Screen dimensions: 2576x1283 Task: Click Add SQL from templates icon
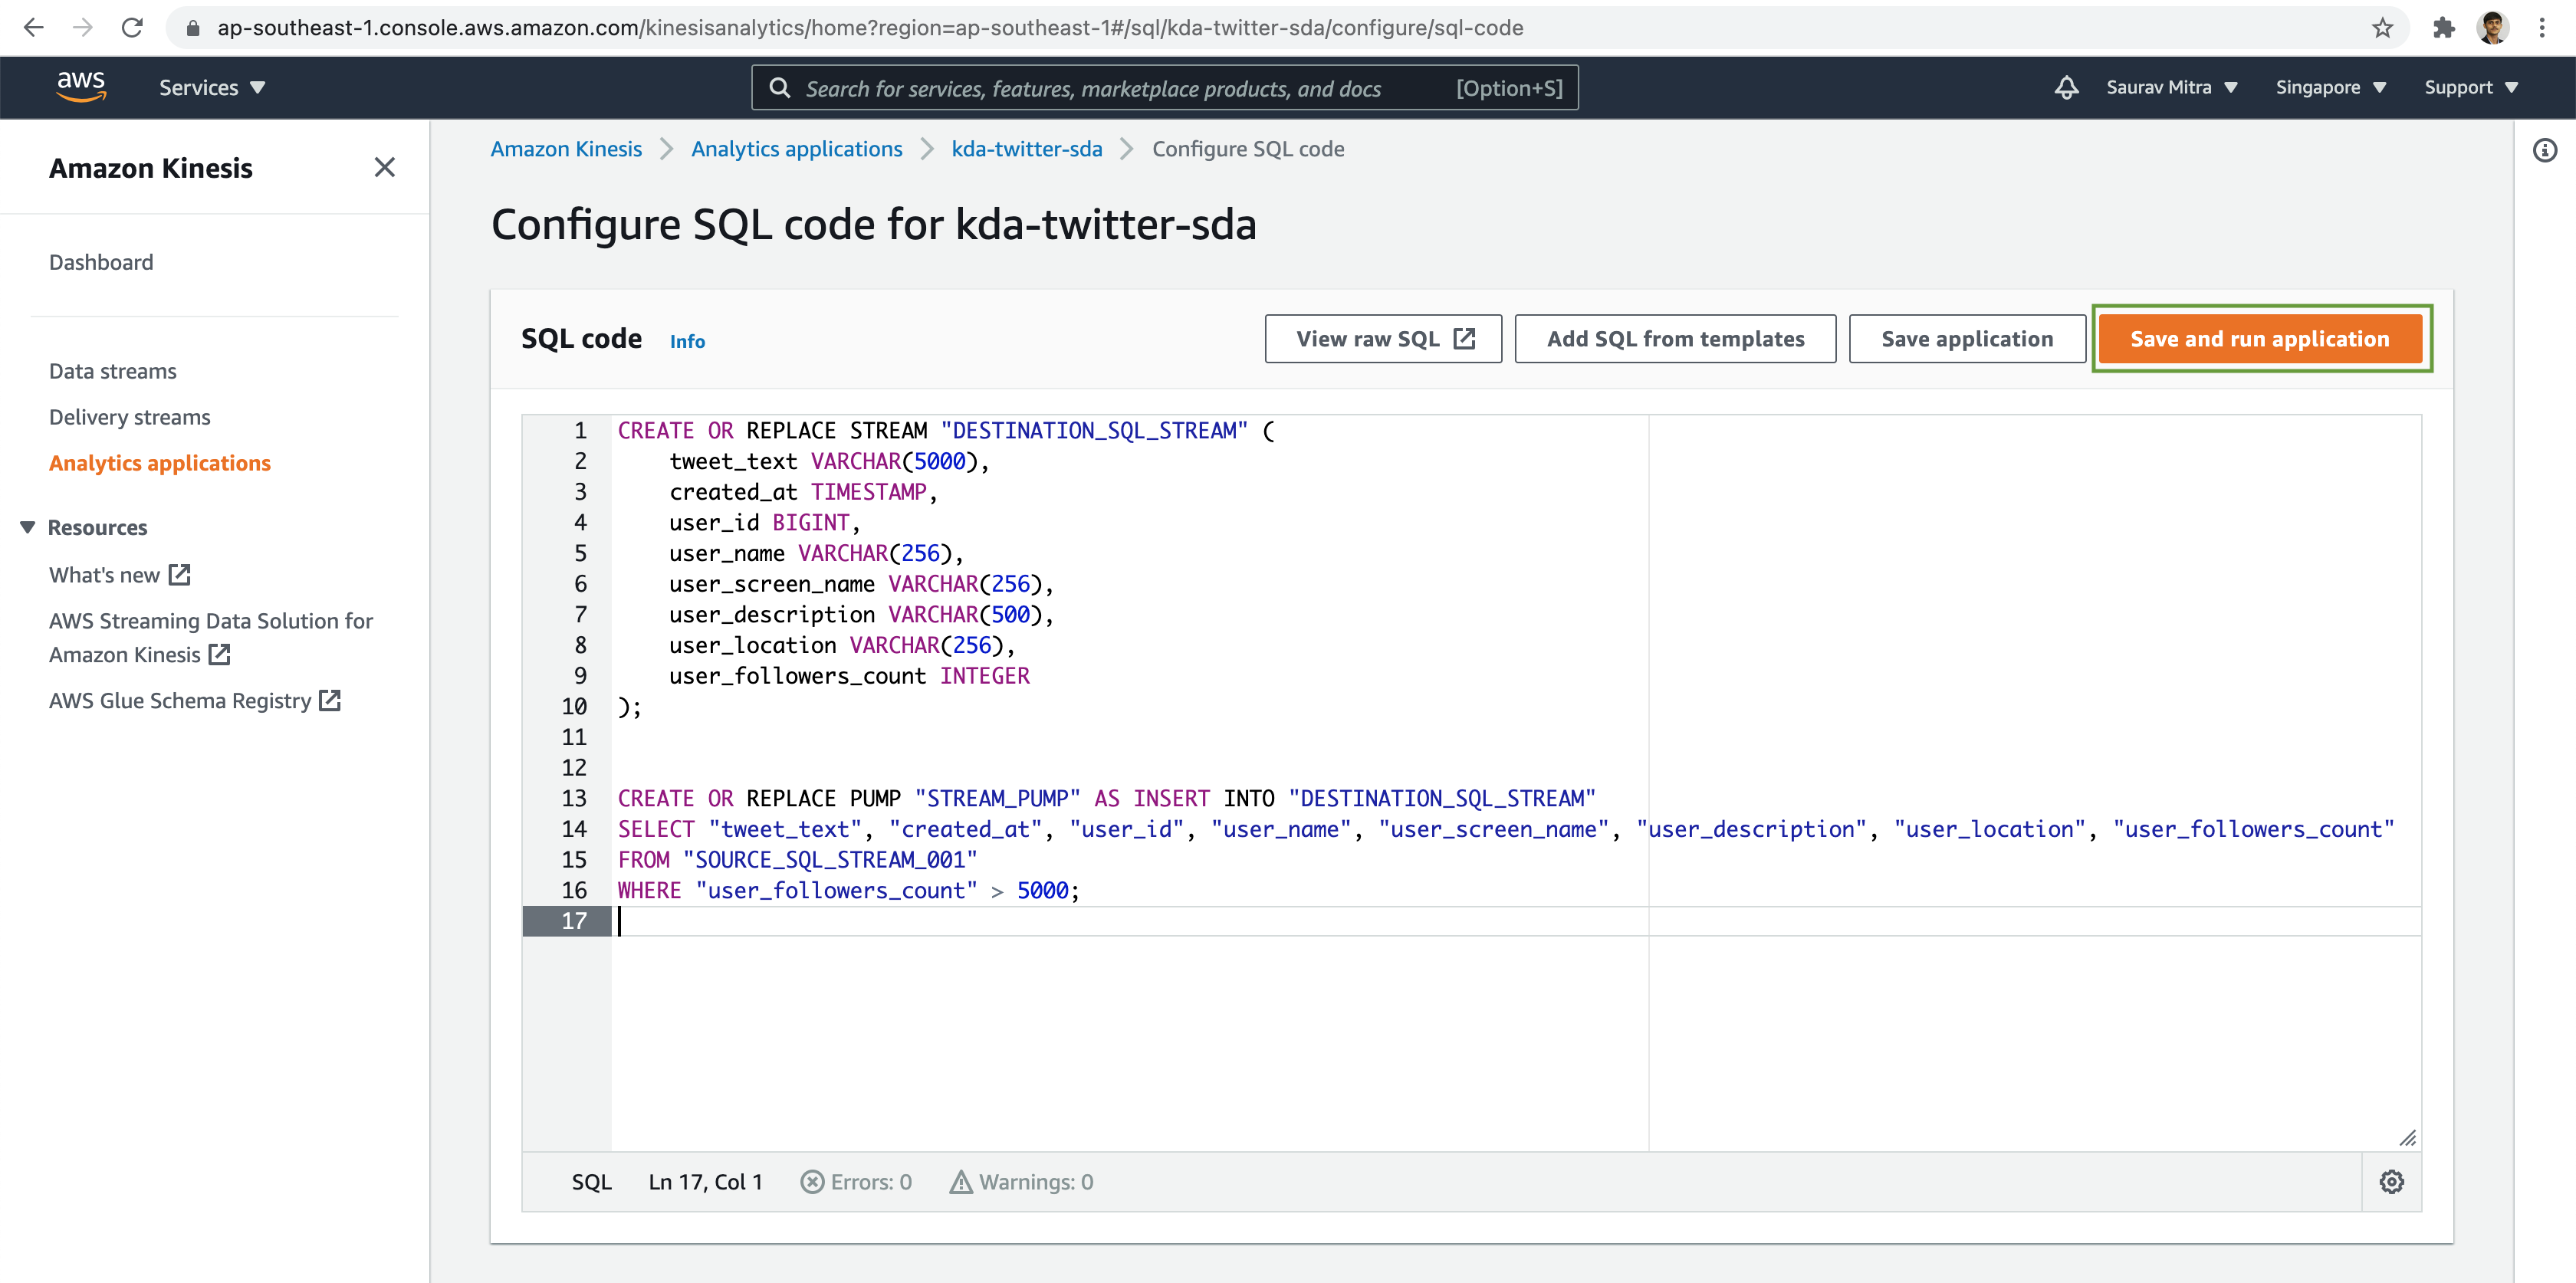point(1676,339)
